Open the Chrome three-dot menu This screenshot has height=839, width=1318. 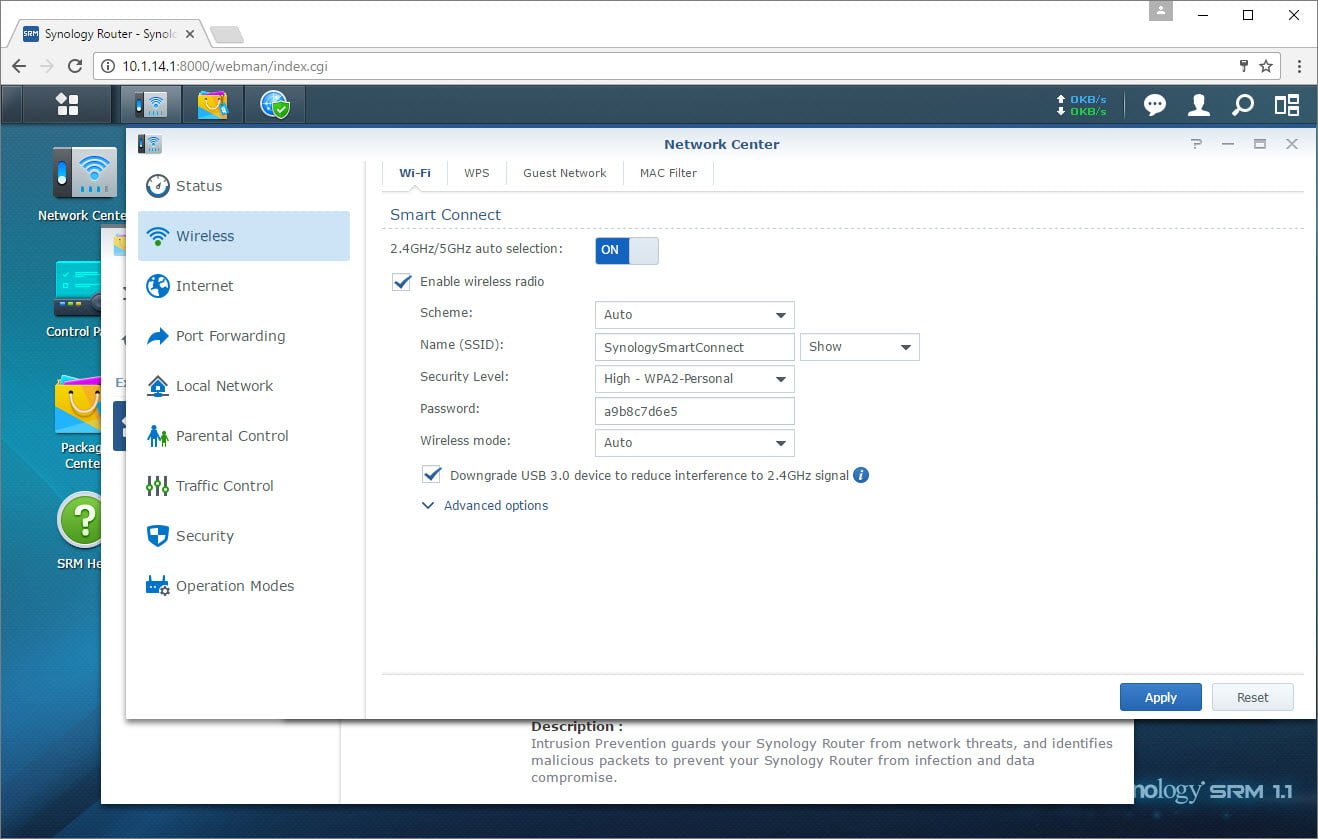pos(1299,66)
